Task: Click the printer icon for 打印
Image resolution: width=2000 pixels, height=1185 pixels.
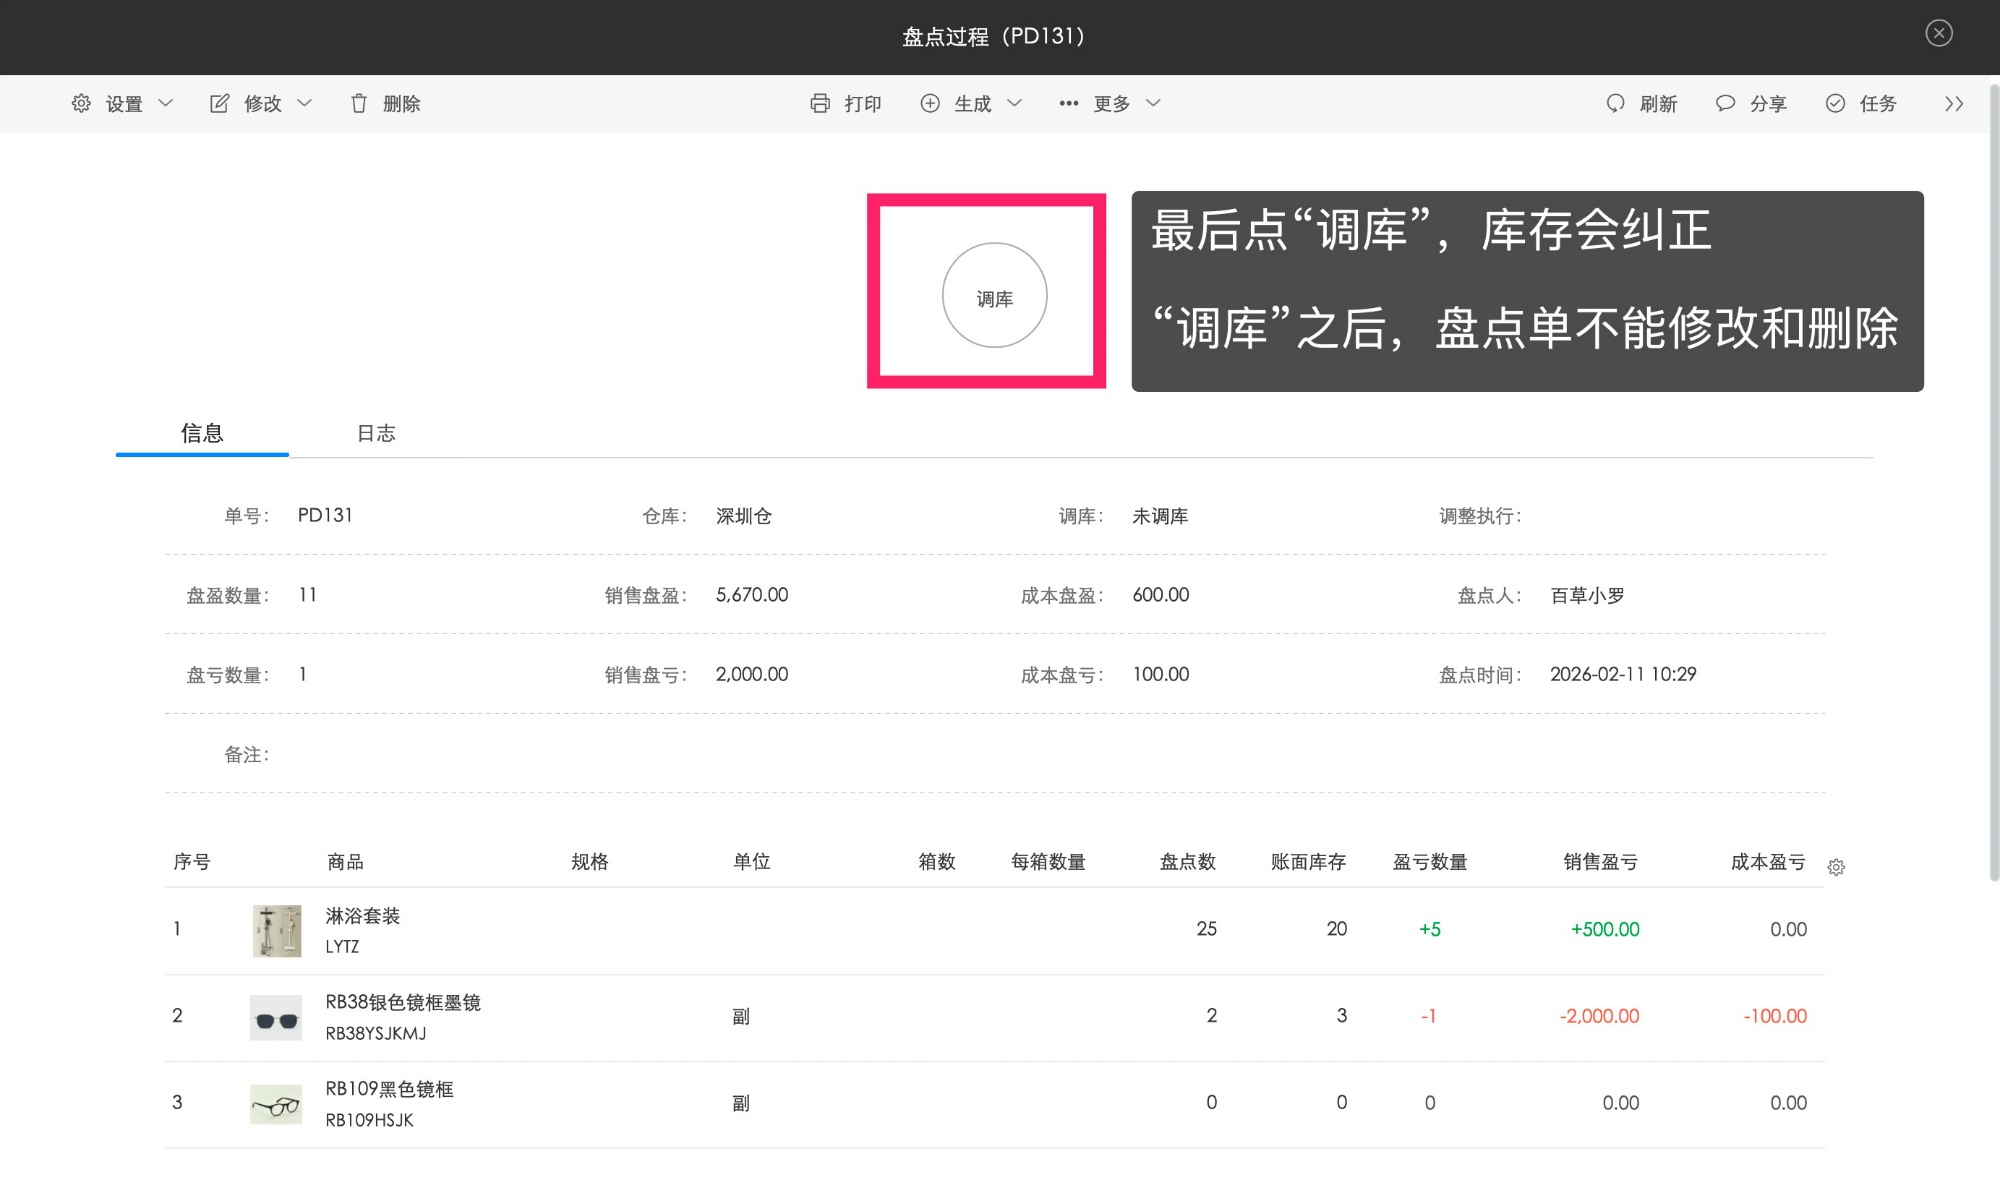Action: pyautogui.click(x=820, y=103)
